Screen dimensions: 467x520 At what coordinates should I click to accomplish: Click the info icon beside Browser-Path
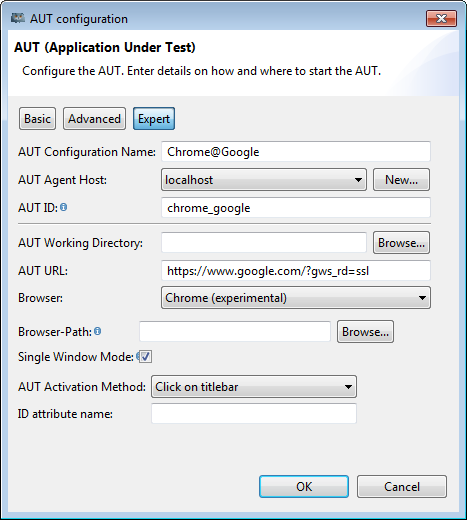click(x=97, y=331)
